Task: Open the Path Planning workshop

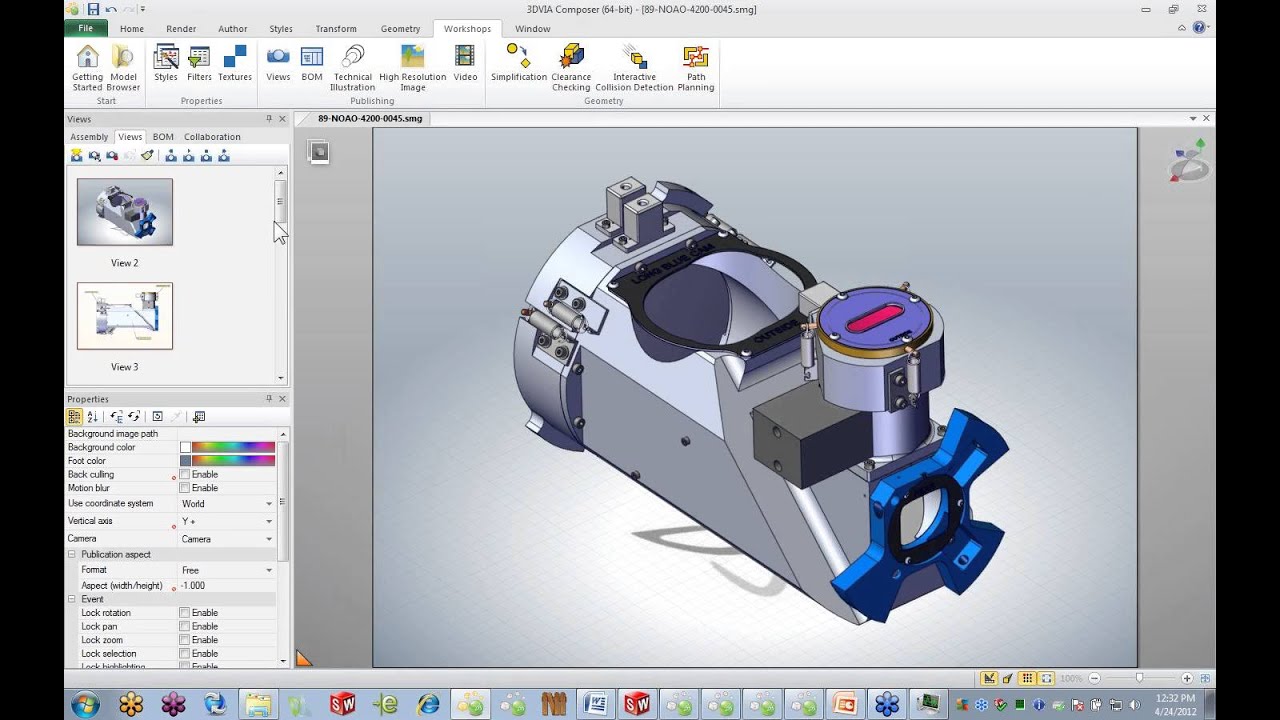Action: click(695, 68)
